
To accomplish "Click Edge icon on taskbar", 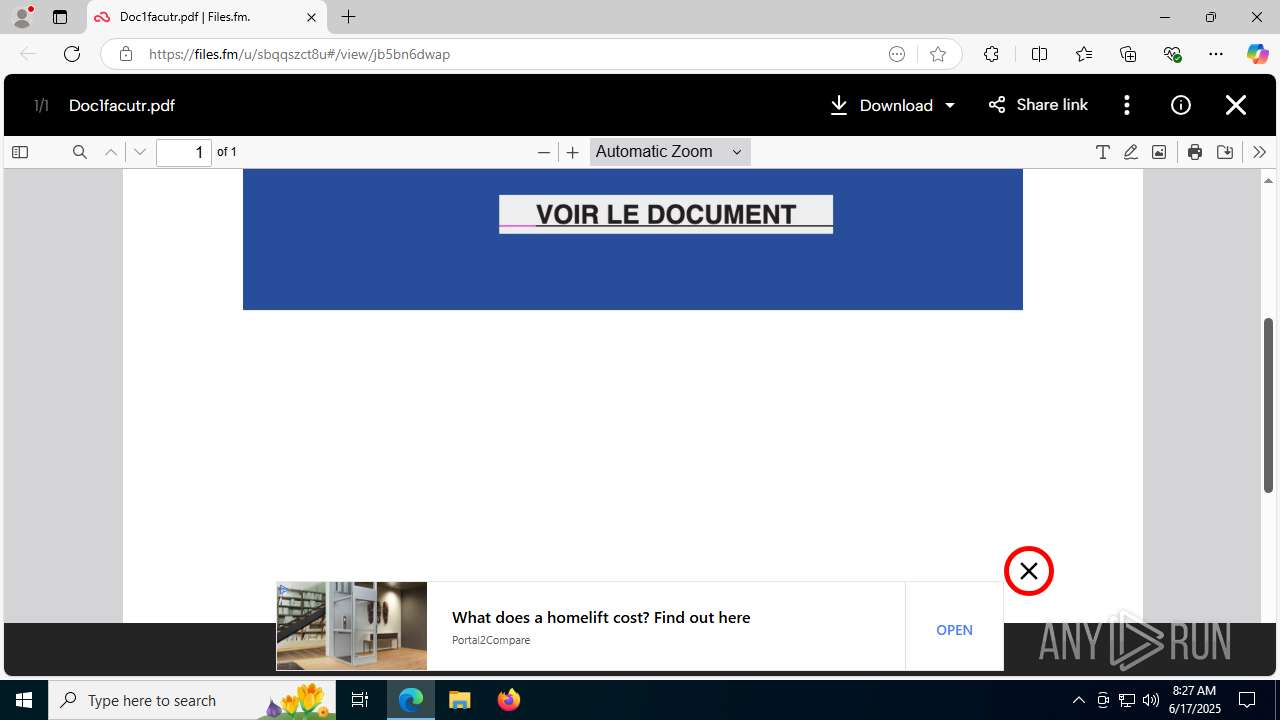I will tap(411, 700).
